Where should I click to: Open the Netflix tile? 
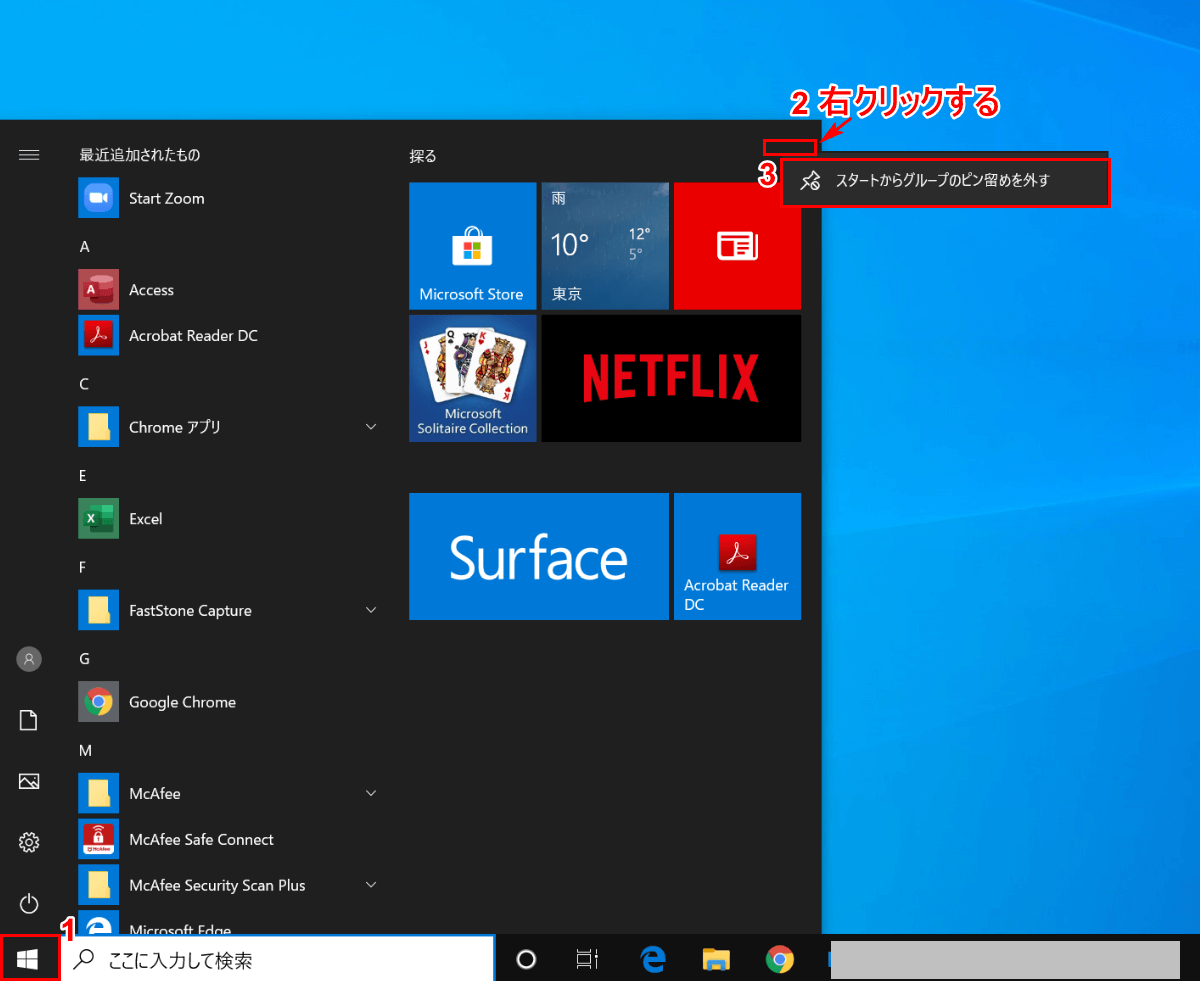(671, 378)
